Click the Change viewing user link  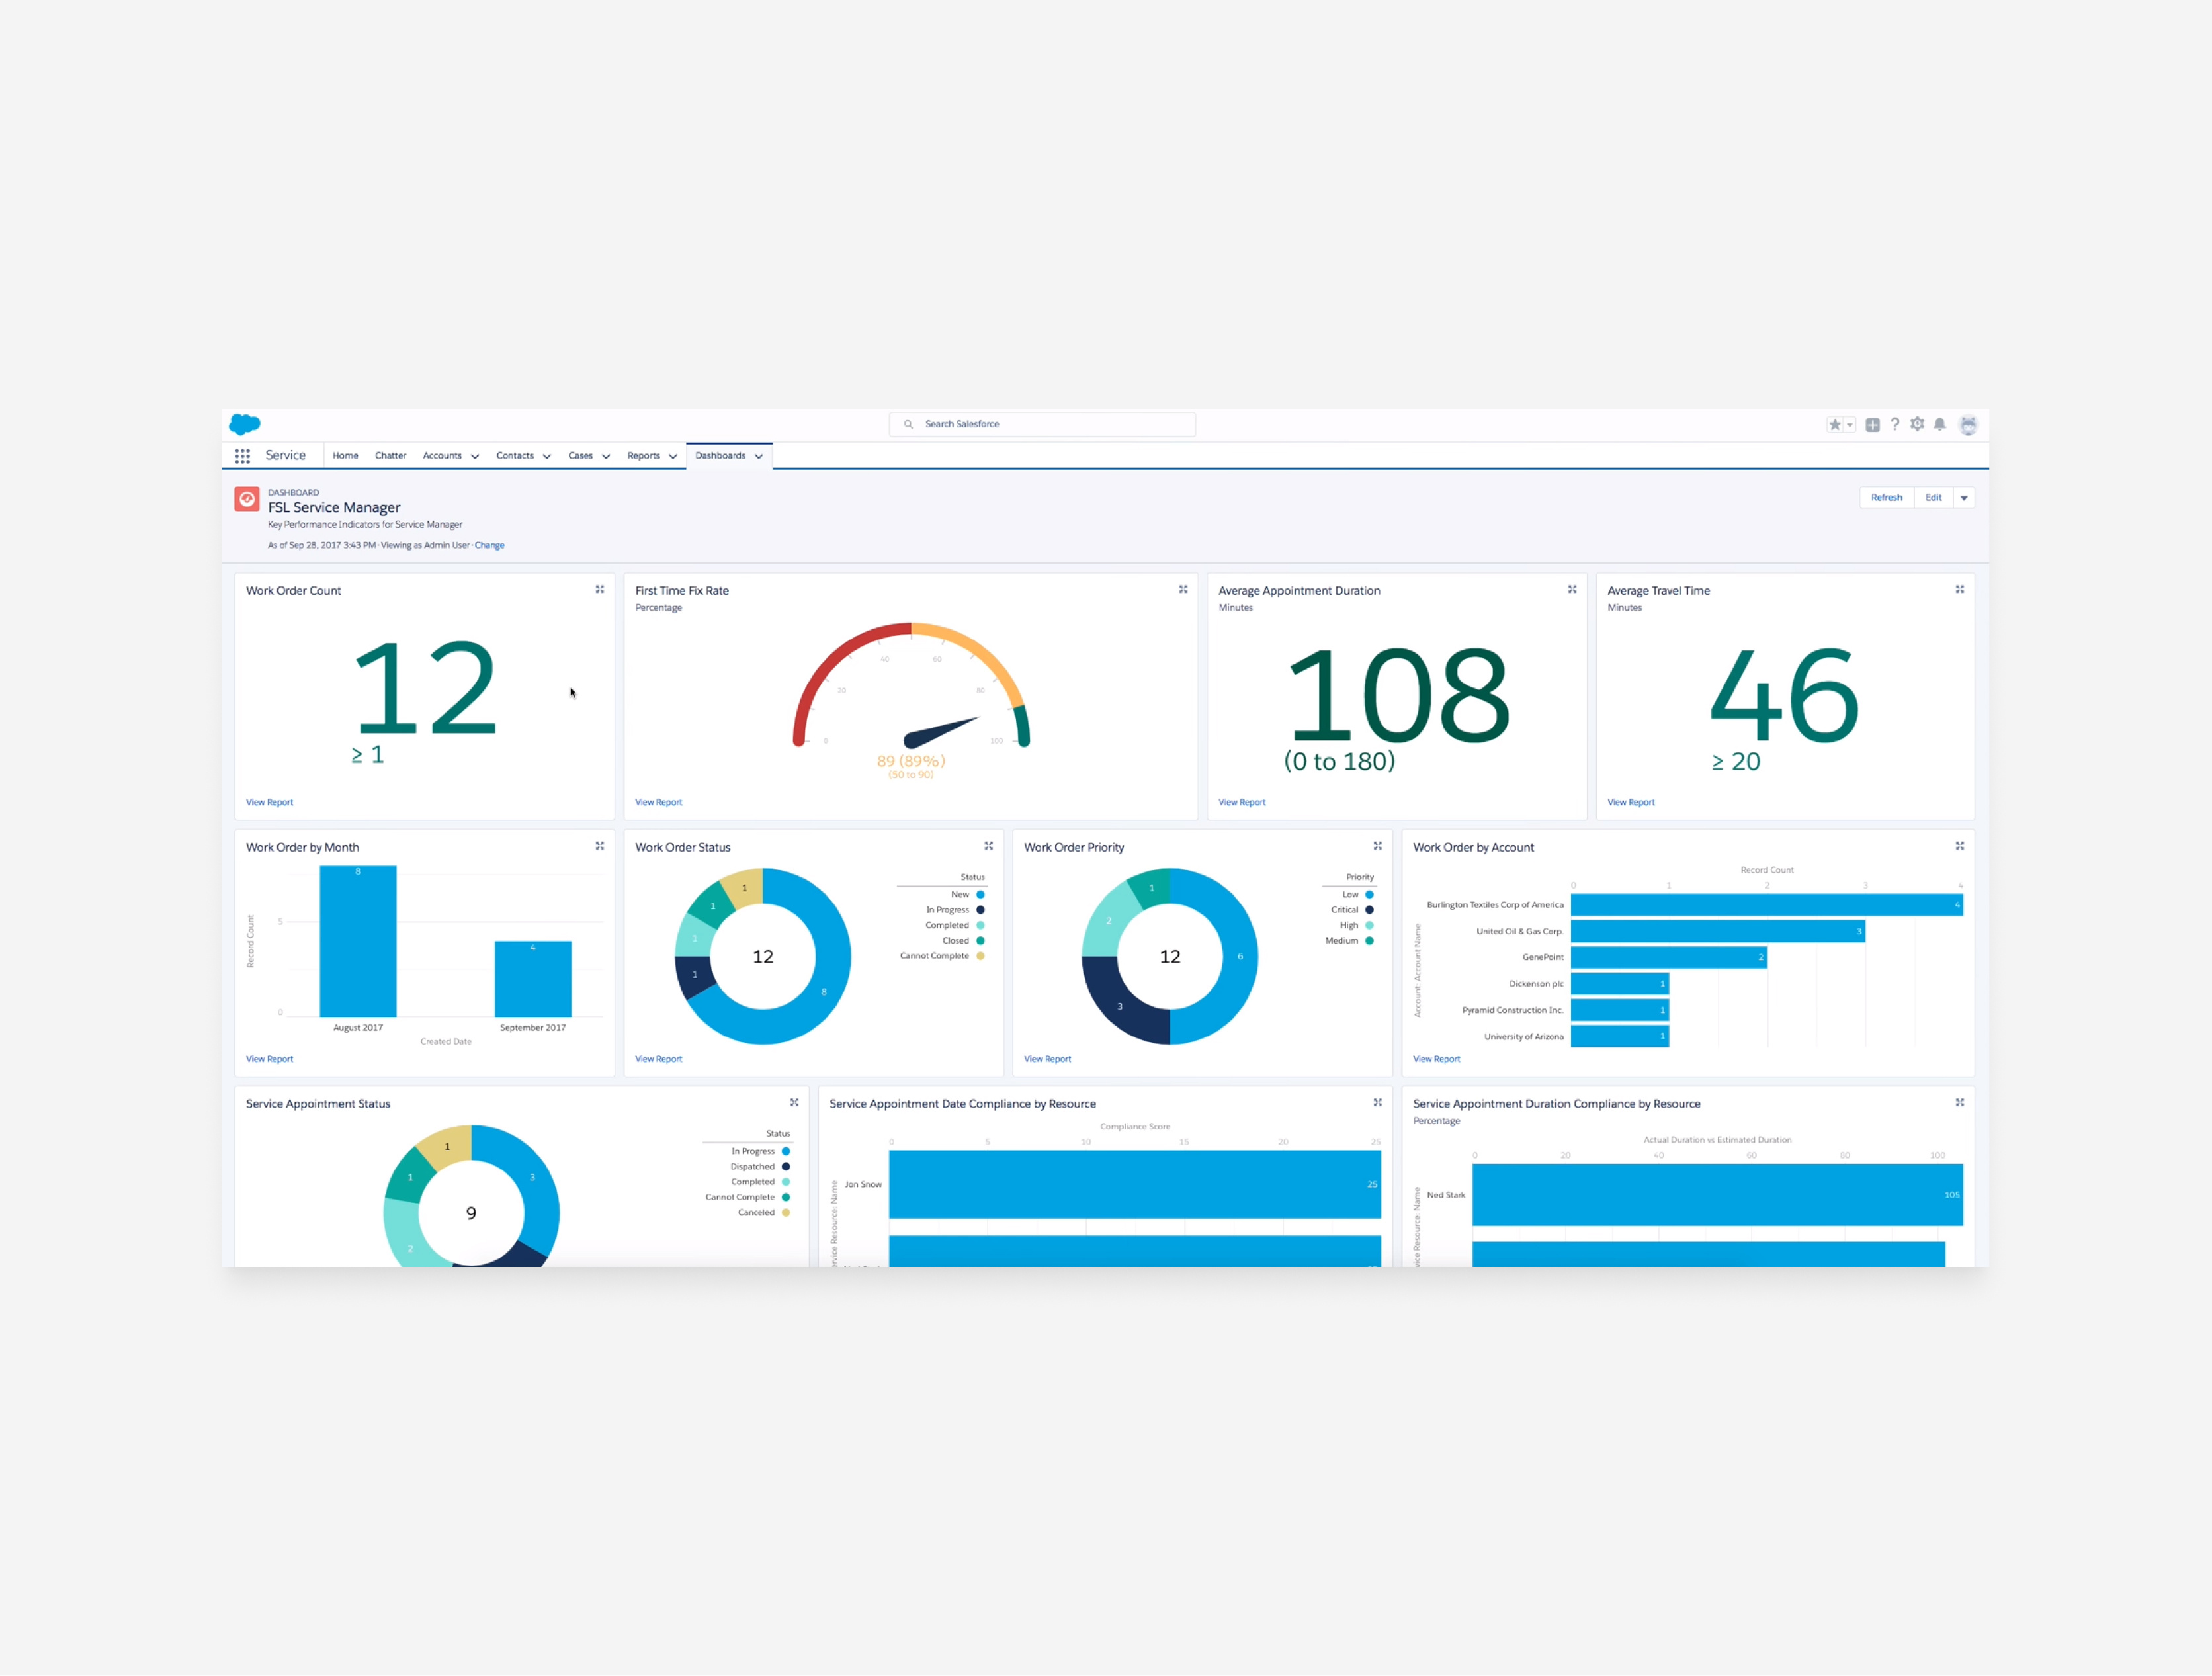pos(489,545)
